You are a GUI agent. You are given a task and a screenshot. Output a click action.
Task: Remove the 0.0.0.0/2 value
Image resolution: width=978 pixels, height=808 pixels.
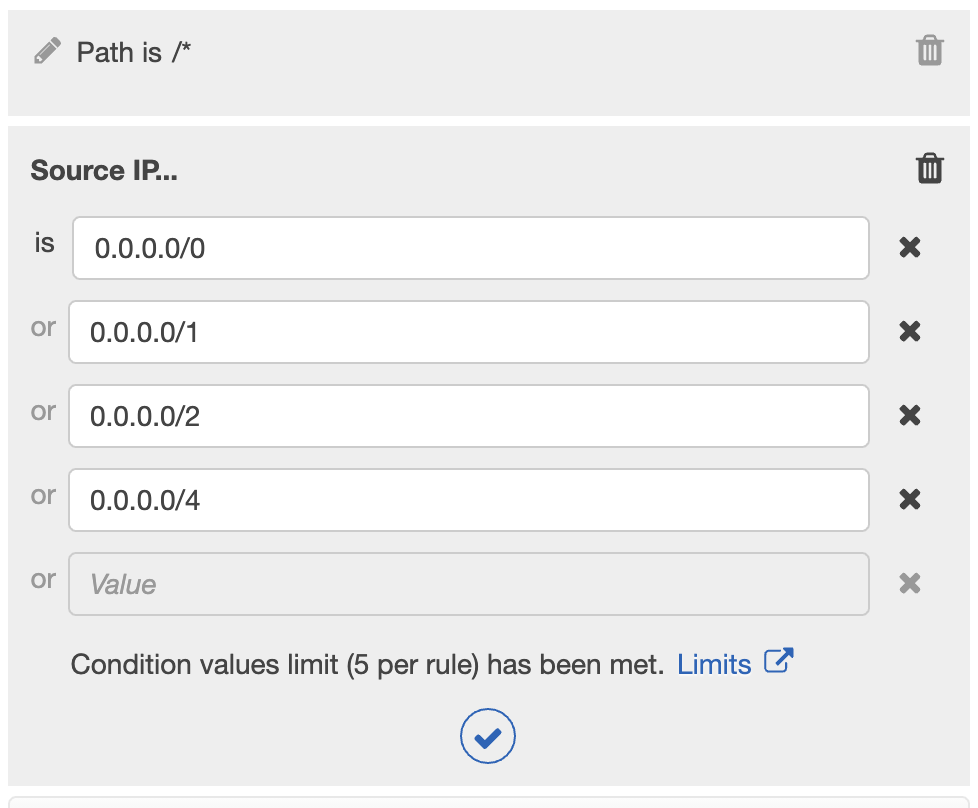point(909,416)
